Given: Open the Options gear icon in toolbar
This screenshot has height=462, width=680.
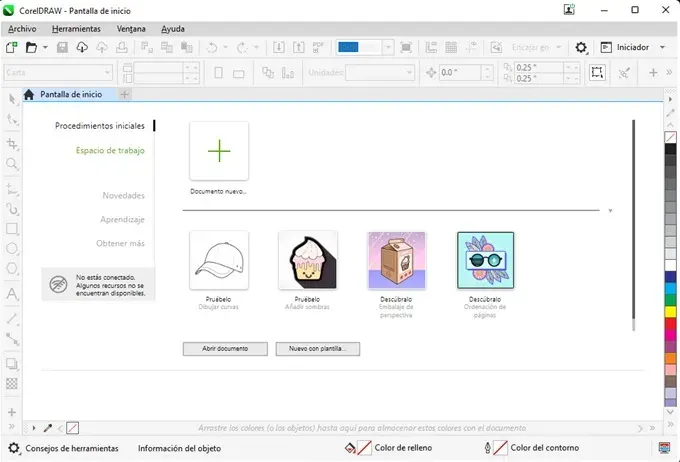Looking at the screenshot, I should point(581,47).
